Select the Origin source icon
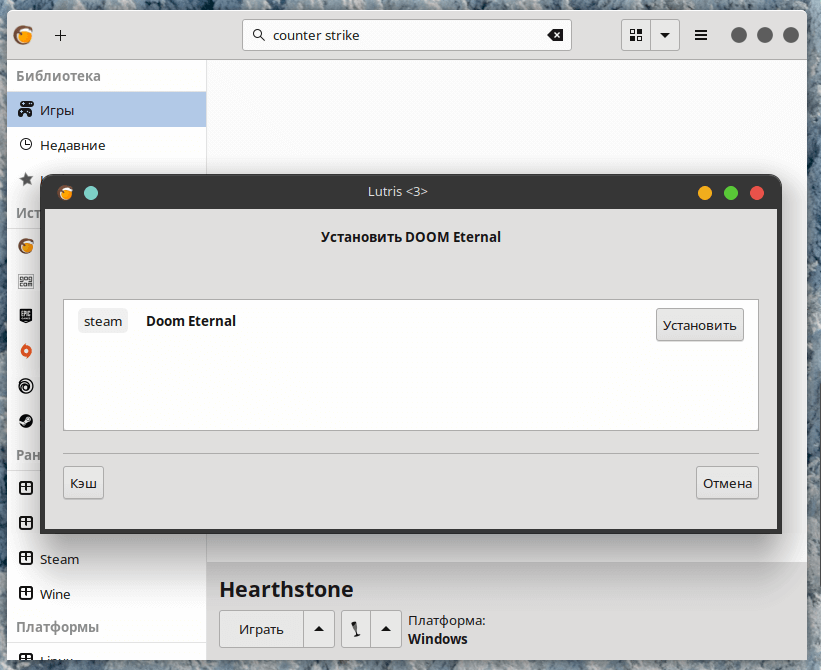821x670 pixels. coord(26,351)
